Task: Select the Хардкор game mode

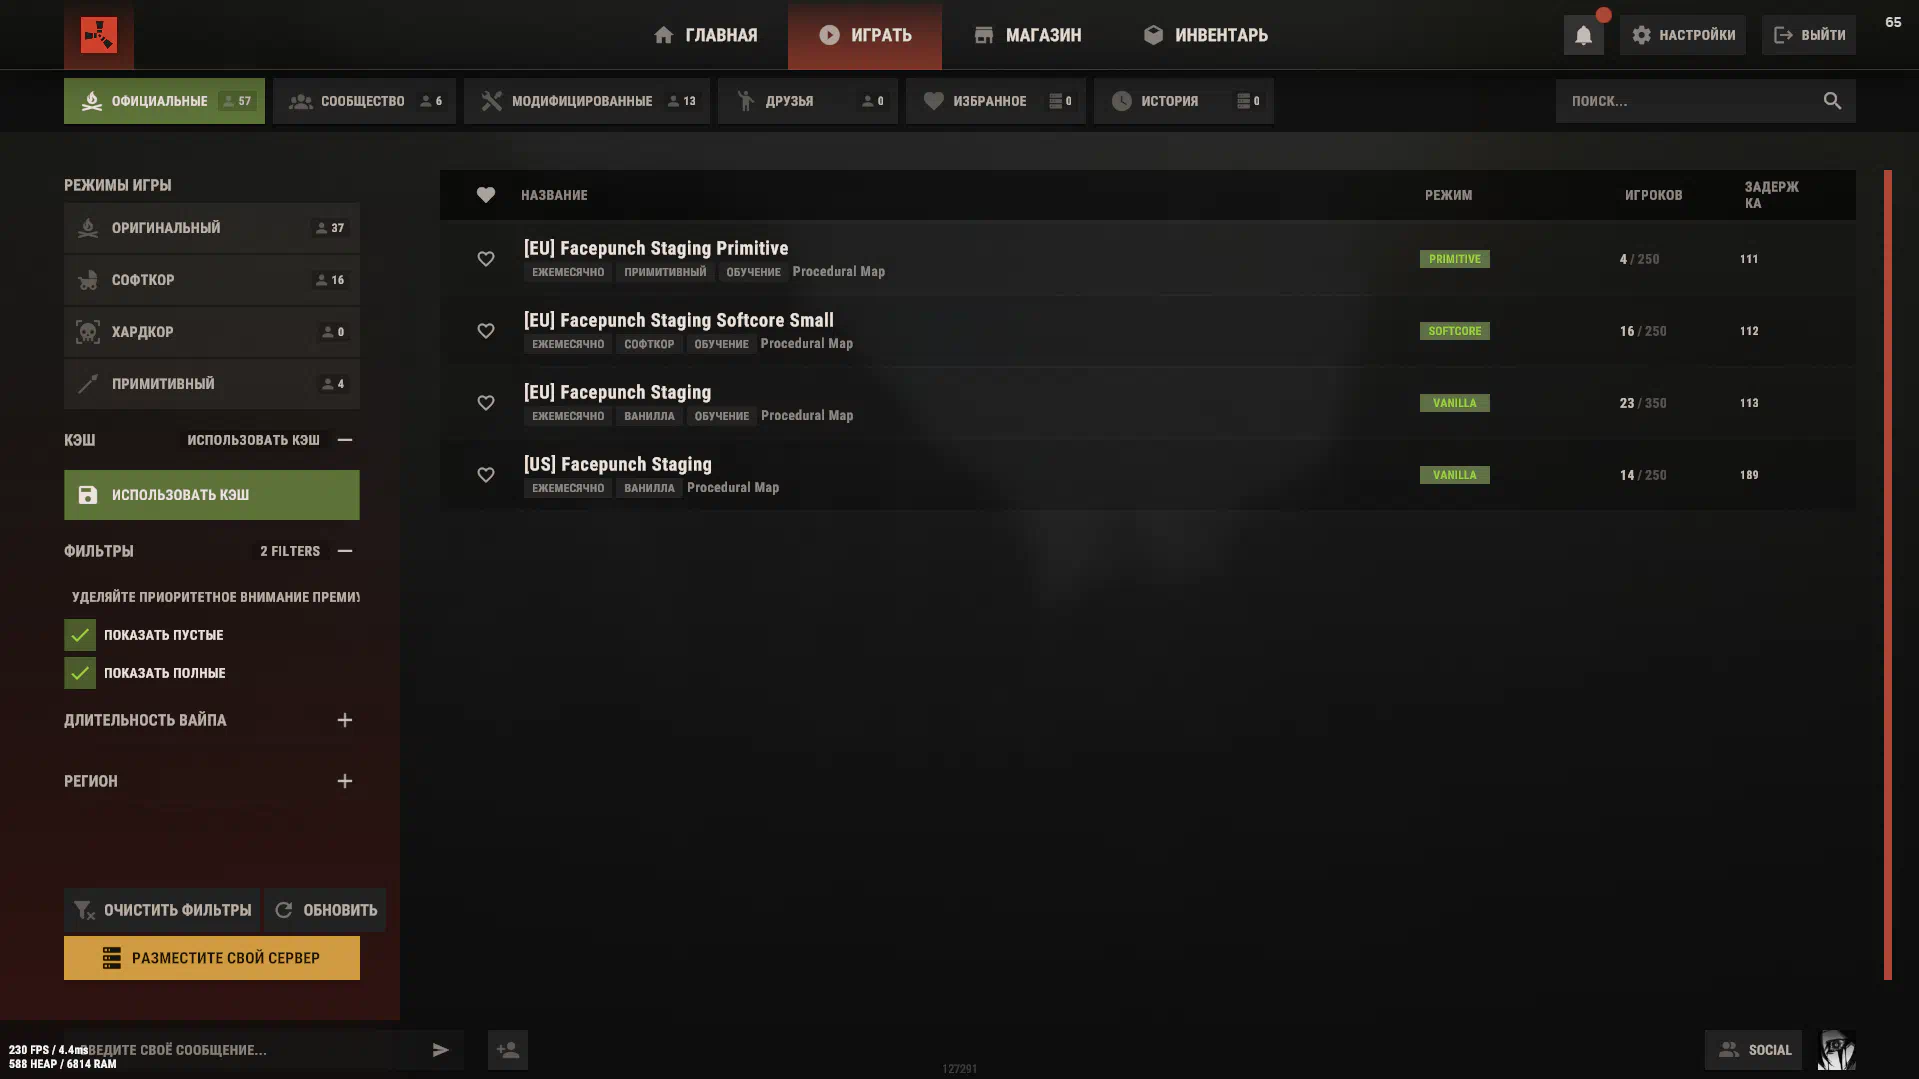Action: tap(212, 332)
